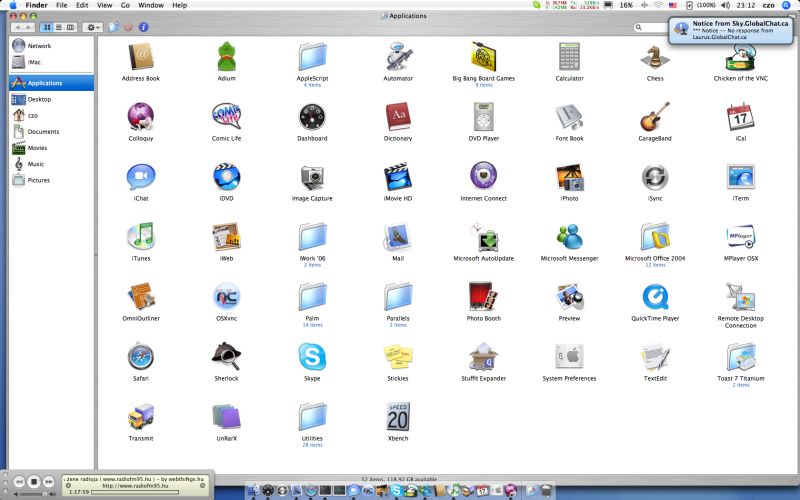The width and height of the screenshot is (800, 500).
Task: Click the Spotlight icon in menu bar
Action: [787, 5]
